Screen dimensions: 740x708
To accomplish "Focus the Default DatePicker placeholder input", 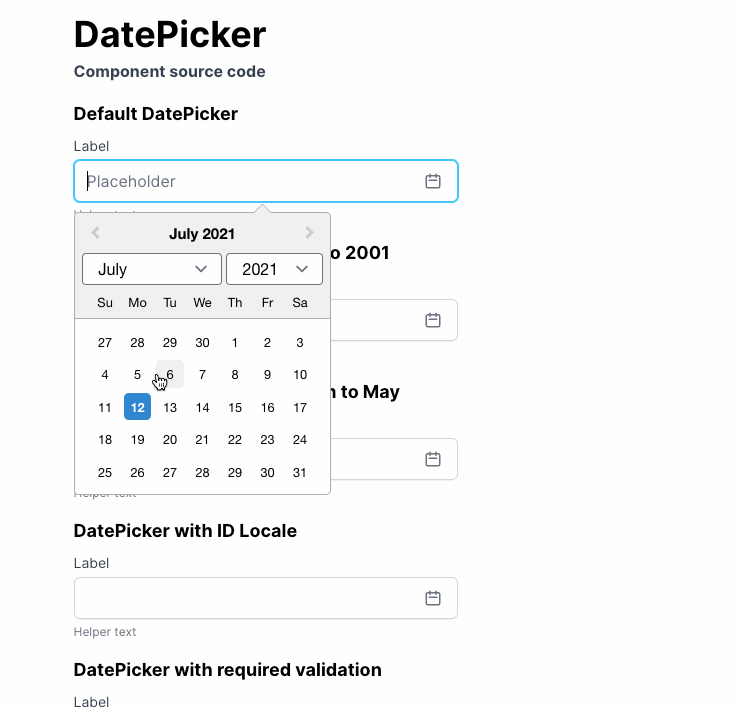I will click(250, 181).
